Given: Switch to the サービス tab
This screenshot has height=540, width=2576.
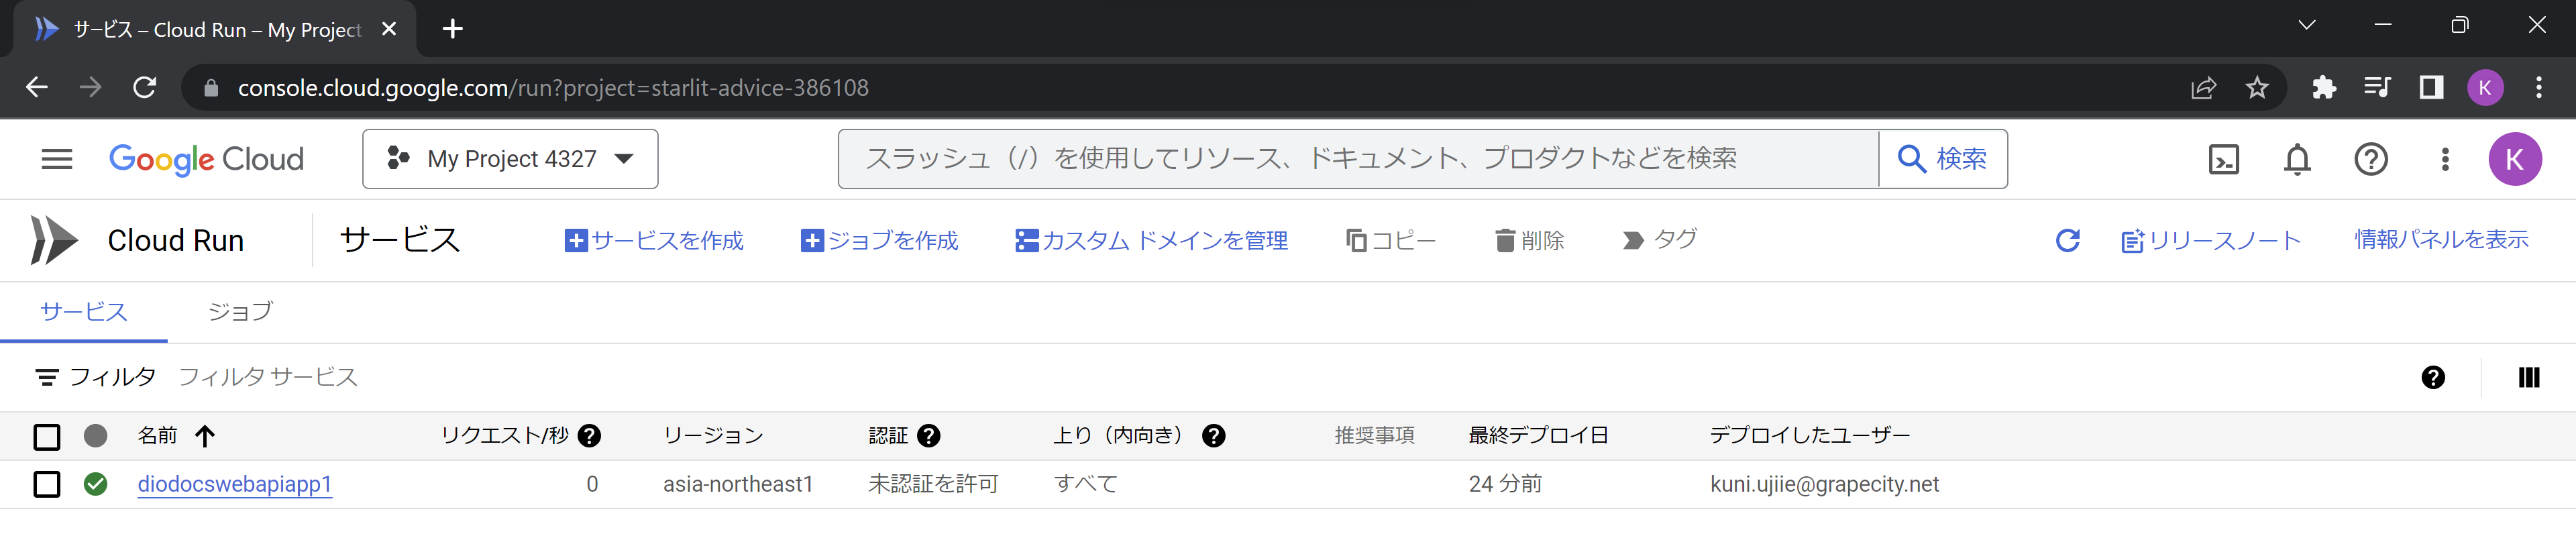Looking at the screenshot, I should pyautogui.click(x=84, y=311).
